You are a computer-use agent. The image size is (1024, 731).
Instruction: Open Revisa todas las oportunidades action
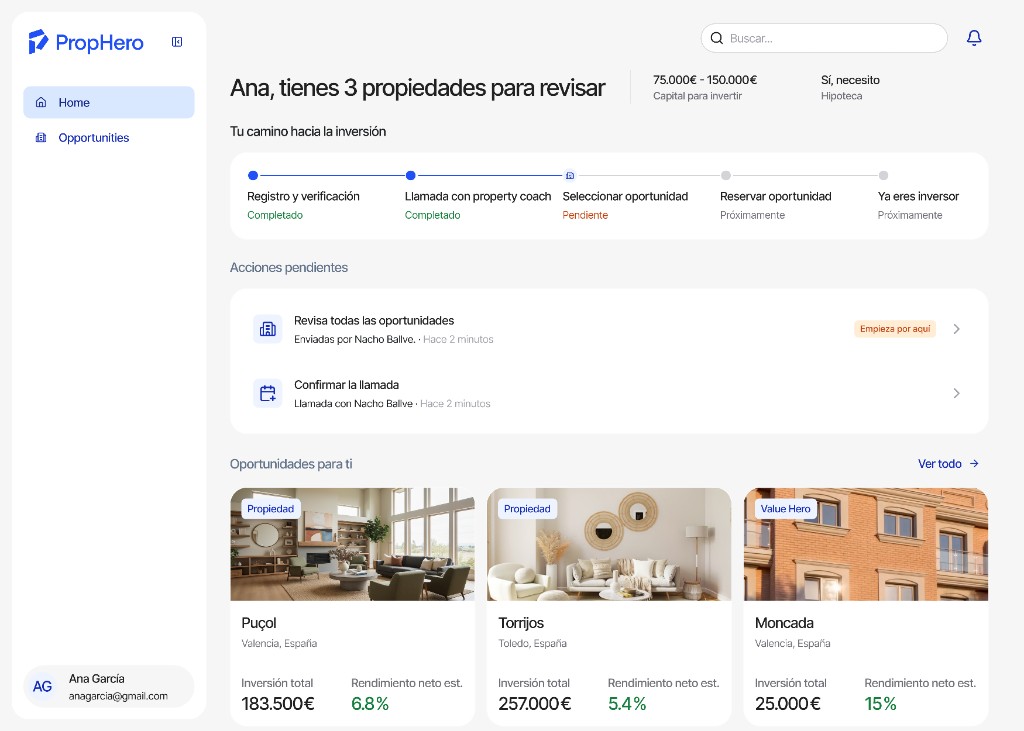pos(609,329)
